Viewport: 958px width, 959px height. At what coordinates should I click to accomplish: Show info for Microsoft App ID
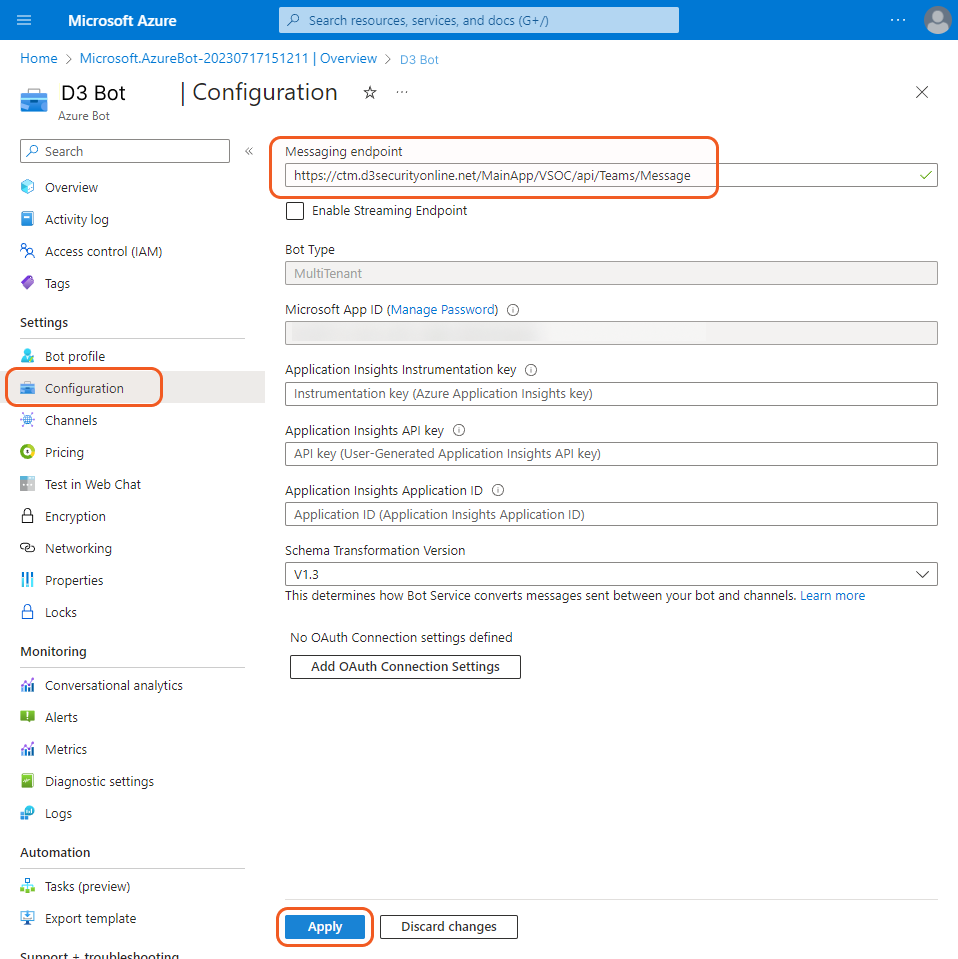coord(513,310)
